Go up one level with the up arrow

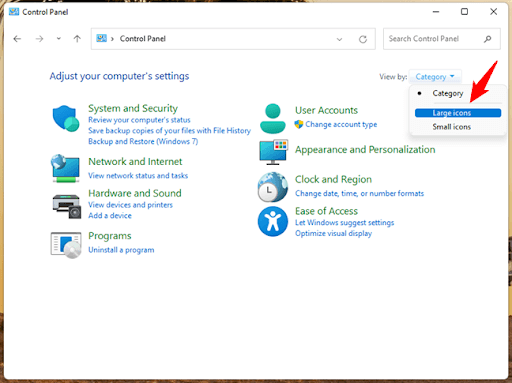click(77, 39)
